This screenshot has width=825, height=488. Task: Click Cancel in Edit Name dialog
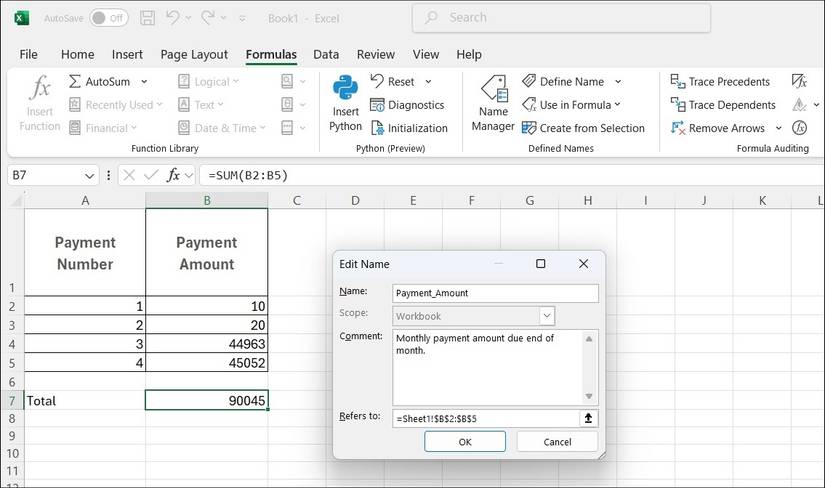coord(557,442)
